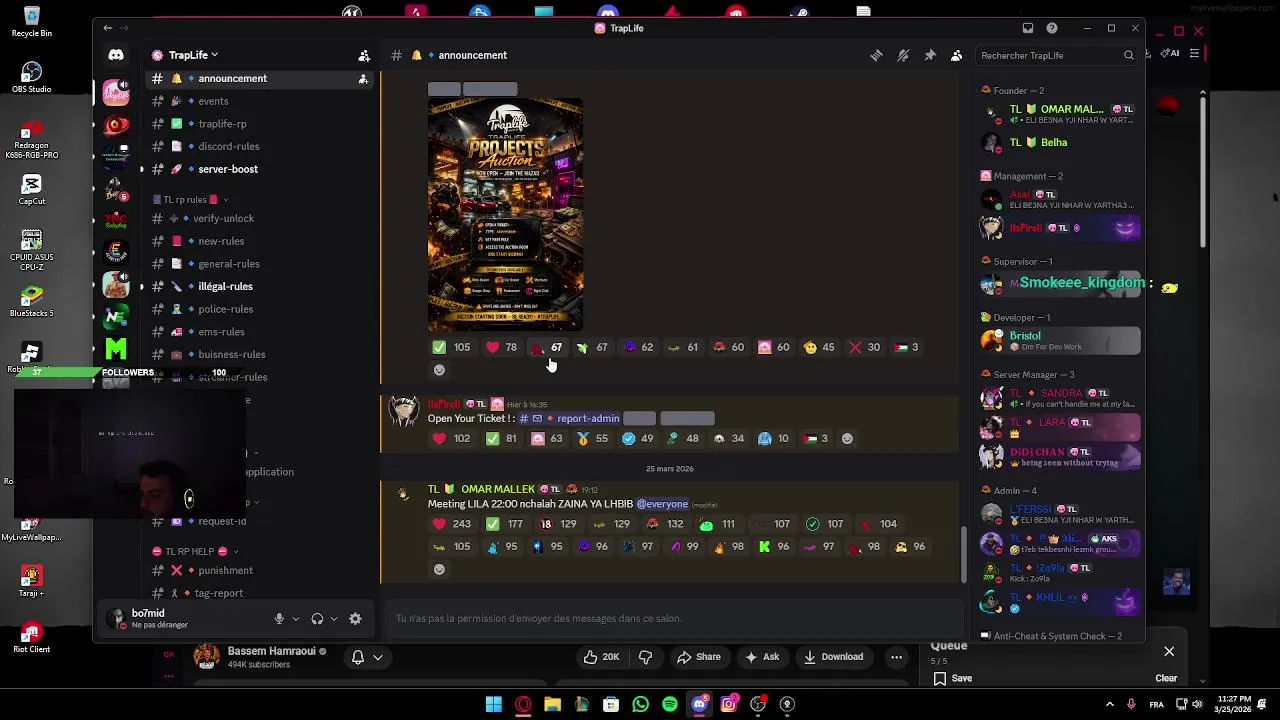Image resolution: width=1280 pixels, height=720 pixels.
Task: Open the verify-unlock channel
Action: [x=223, y=219]
